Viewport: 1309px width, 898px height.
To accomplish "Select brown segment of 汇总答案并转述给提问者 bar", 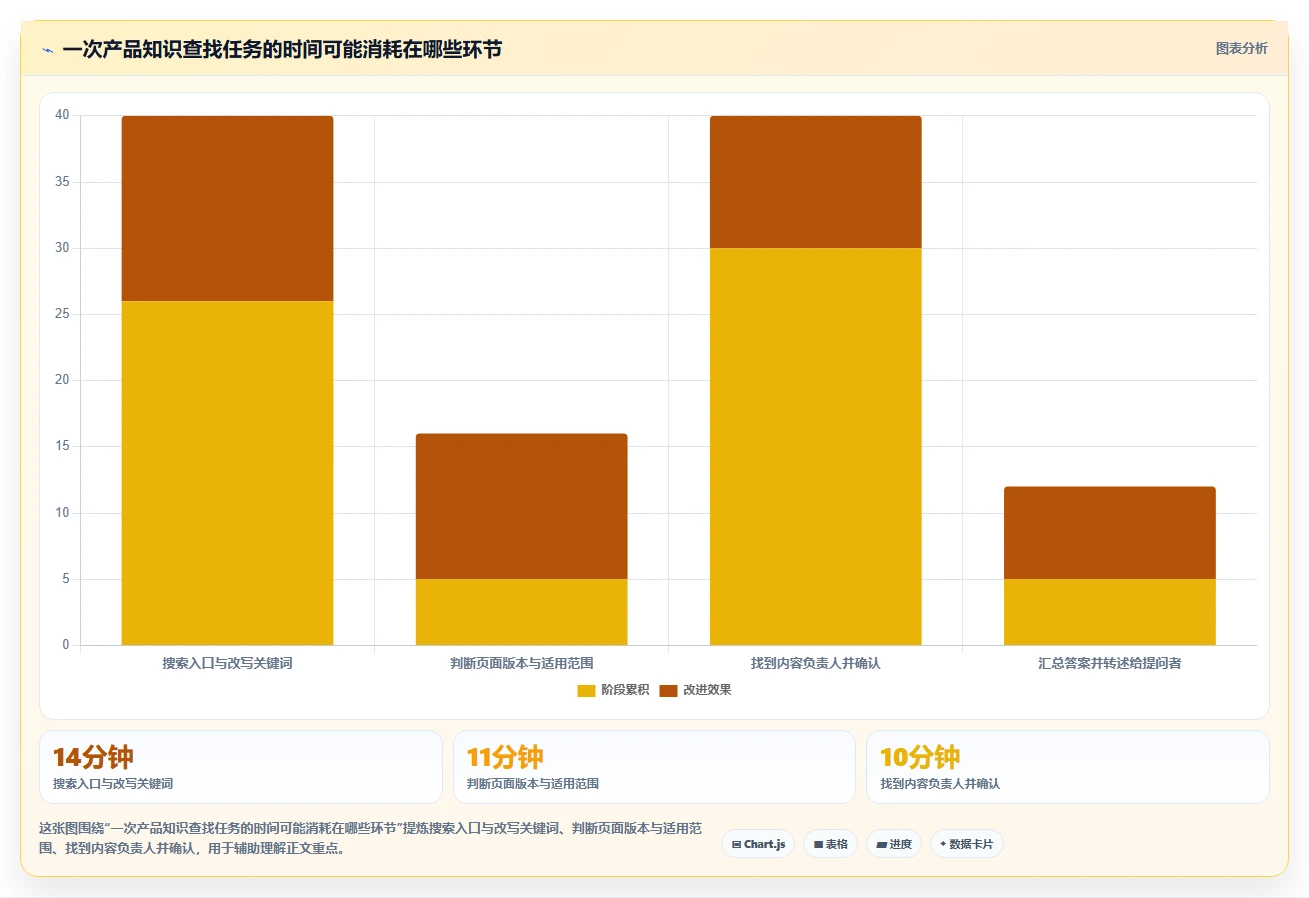I will tap(1109, 533).
